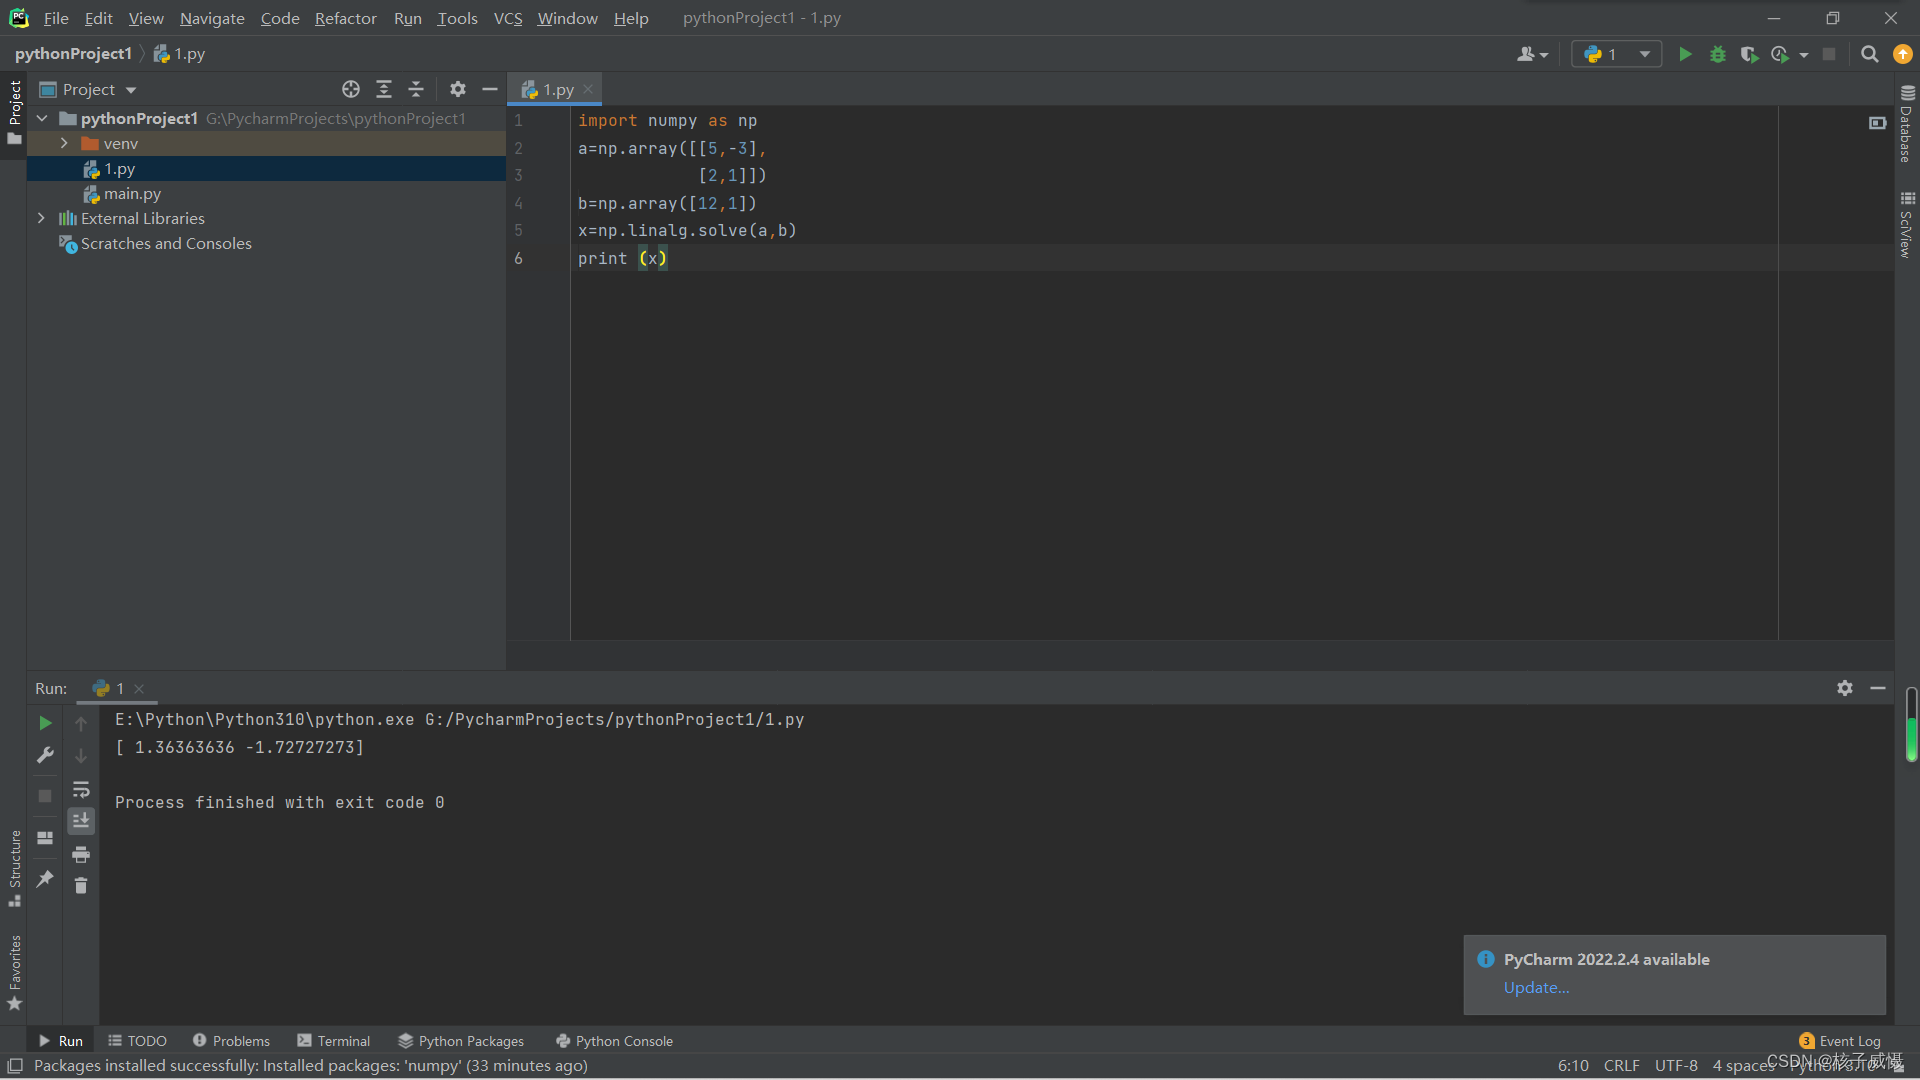Print run output with printer icon
The image size is (1920, 1080).
pyautogui.click(x=81, y=854)
